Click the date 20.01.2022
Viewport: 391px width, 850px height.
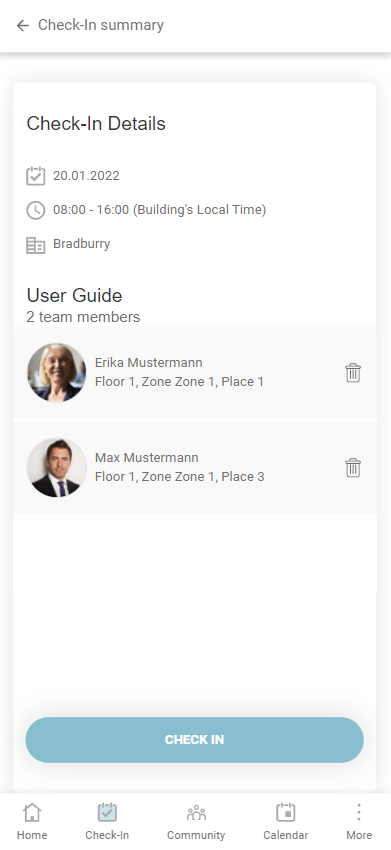point(86,176)
